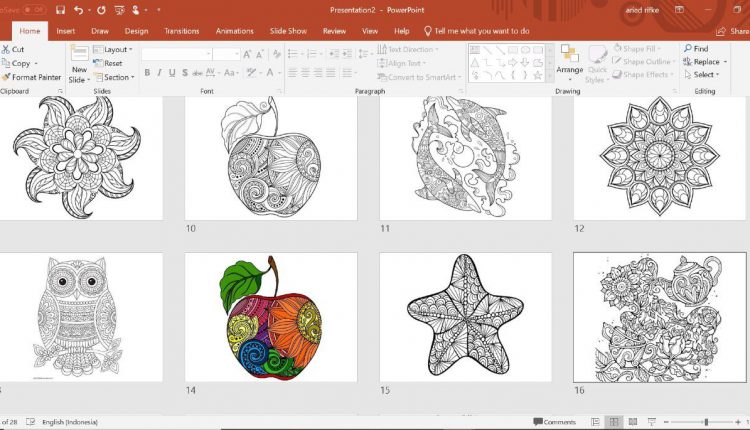Open the Section dropdown menu
Image resolution: width=750 pixels, height=430 pixels.
coord(116,77)
